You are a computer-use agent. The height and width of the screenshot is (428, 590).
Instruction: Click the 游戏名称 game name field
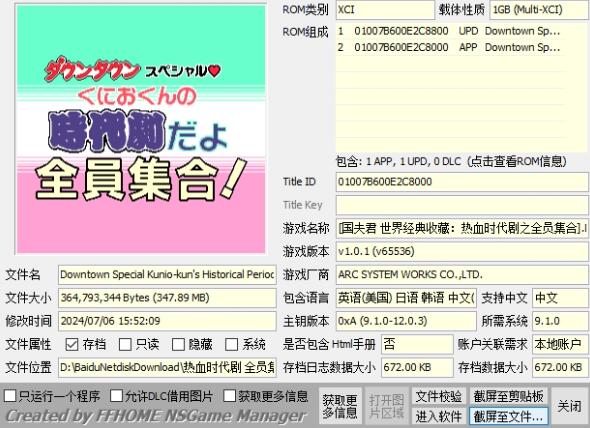[462, 228]
